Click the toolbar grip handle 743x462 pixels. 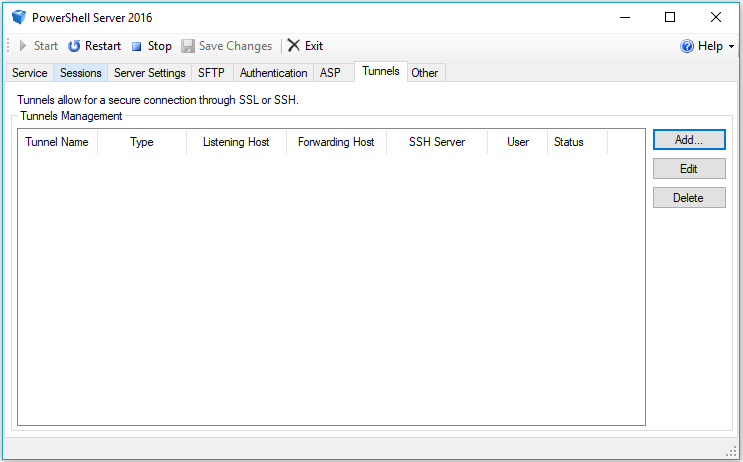coord(9,46)
